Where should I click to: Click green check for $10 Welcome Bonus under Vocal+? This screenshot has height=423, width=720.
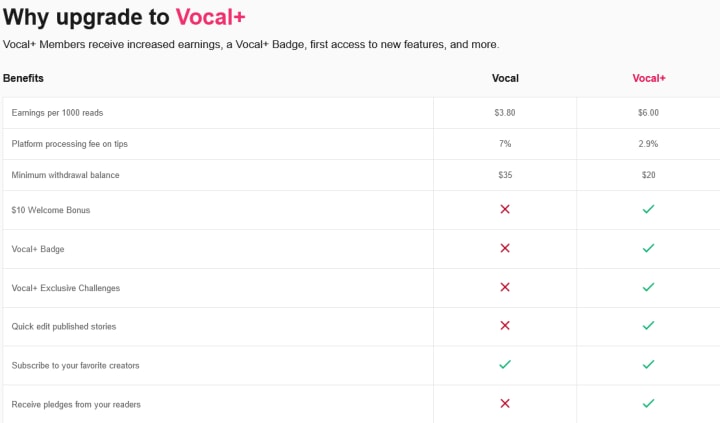648,209
